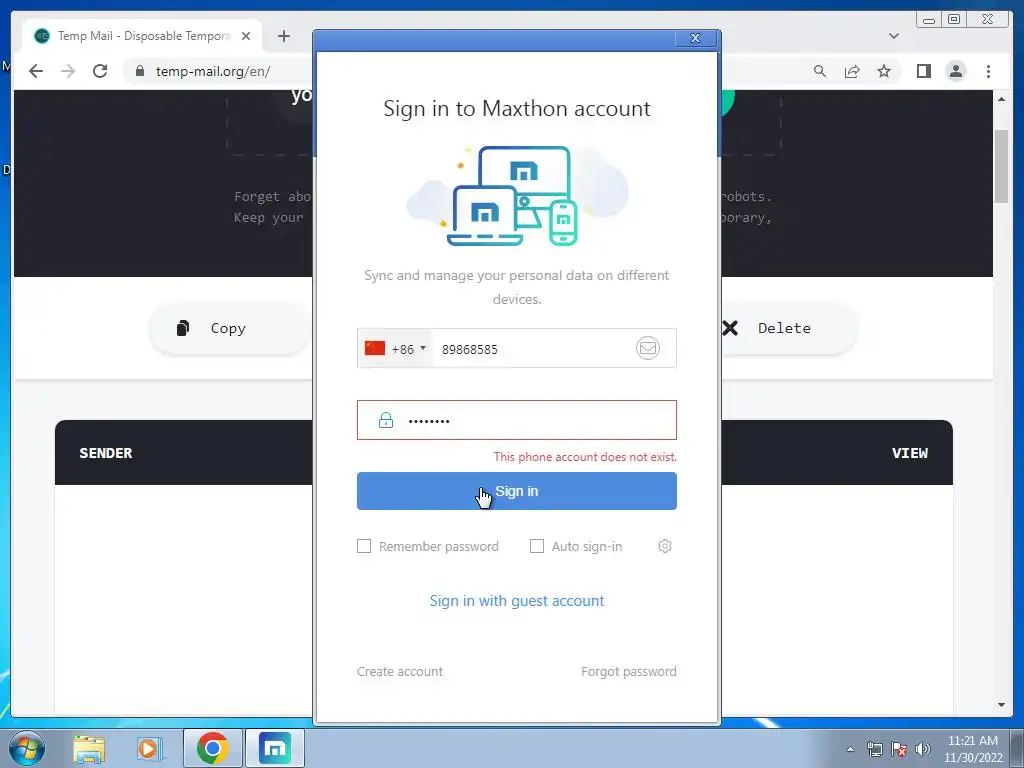Click the Copy button on temp-mail page
Image resolution: width=1024 pixels, height=768 pixels.
(227, 328)
